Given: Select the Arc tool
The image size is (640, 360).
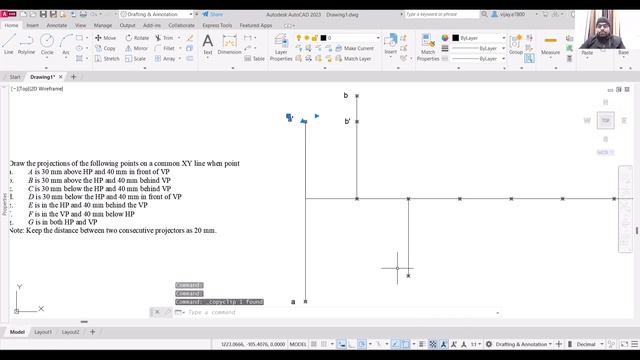Looking at the screenshot, I should click(66, 44).
